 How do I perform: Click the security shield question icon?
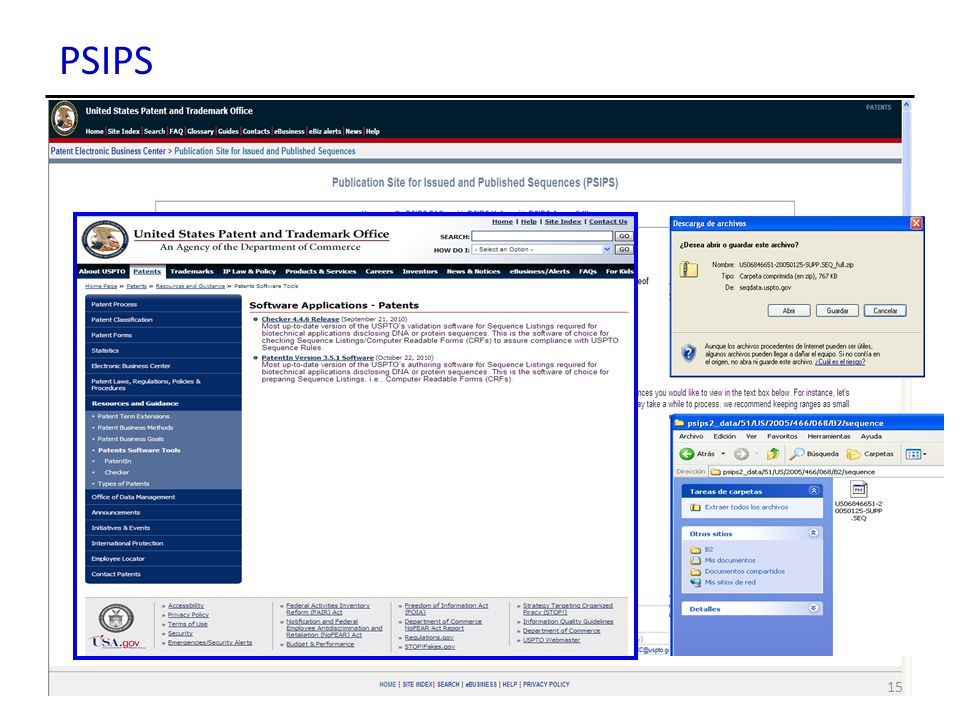pos(689,353)
